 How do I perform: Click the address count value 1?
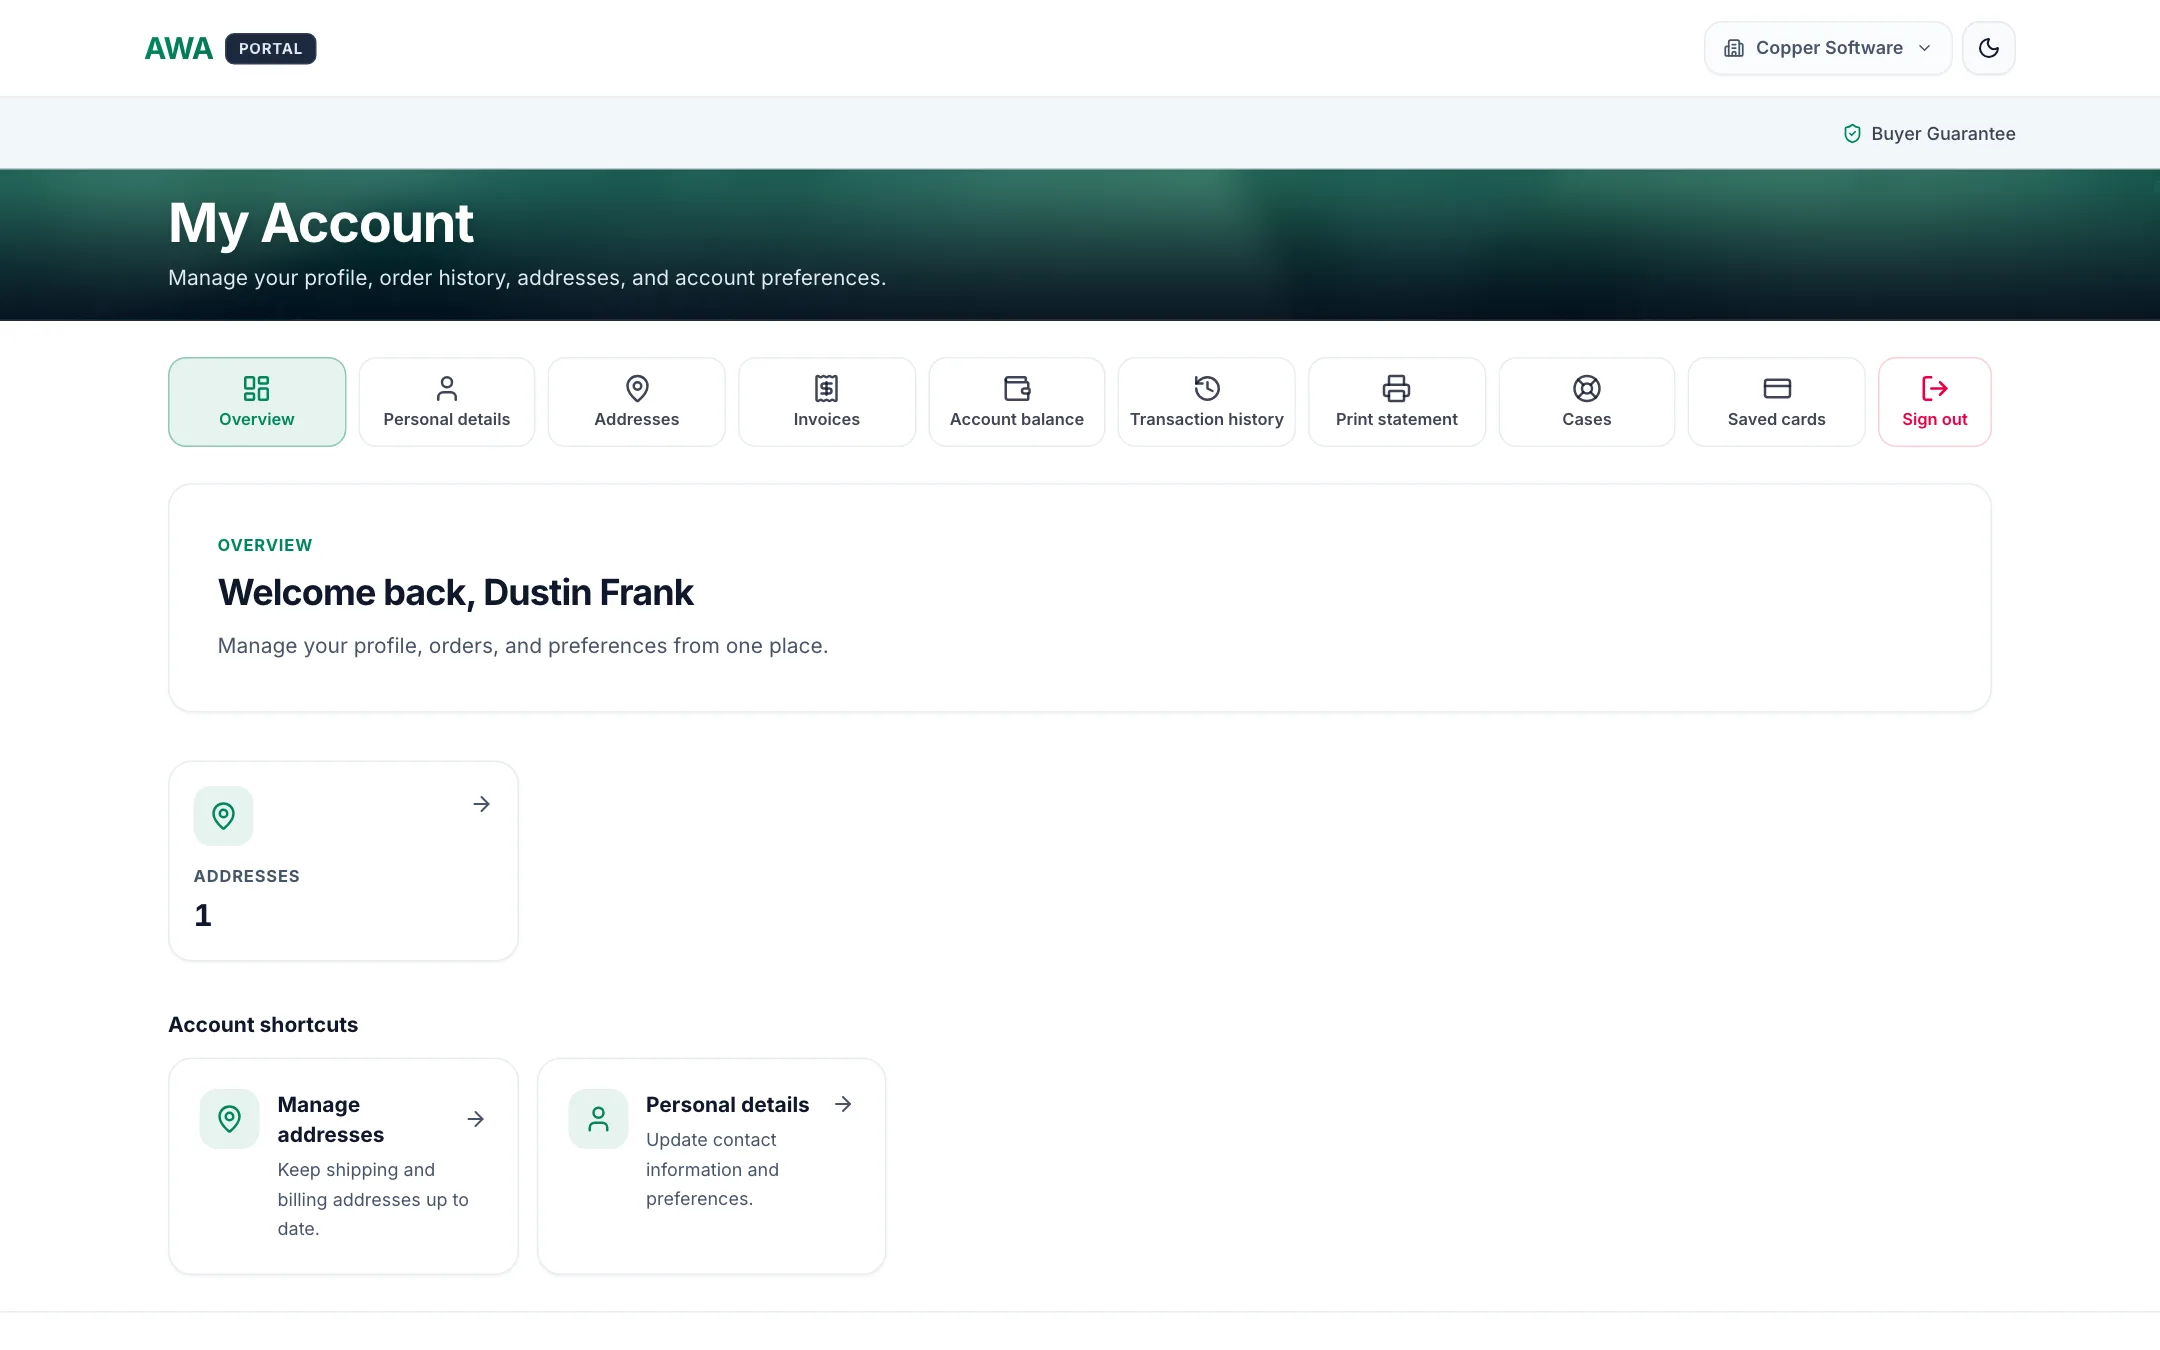click(x=203, y=915)
